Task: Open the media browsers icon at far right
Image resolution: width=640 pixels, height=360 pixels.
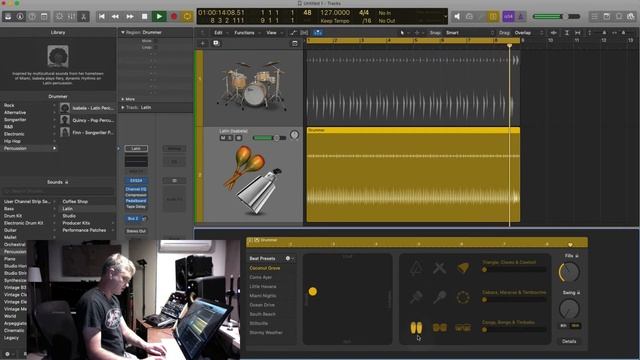Action: (x=631, y=16)
